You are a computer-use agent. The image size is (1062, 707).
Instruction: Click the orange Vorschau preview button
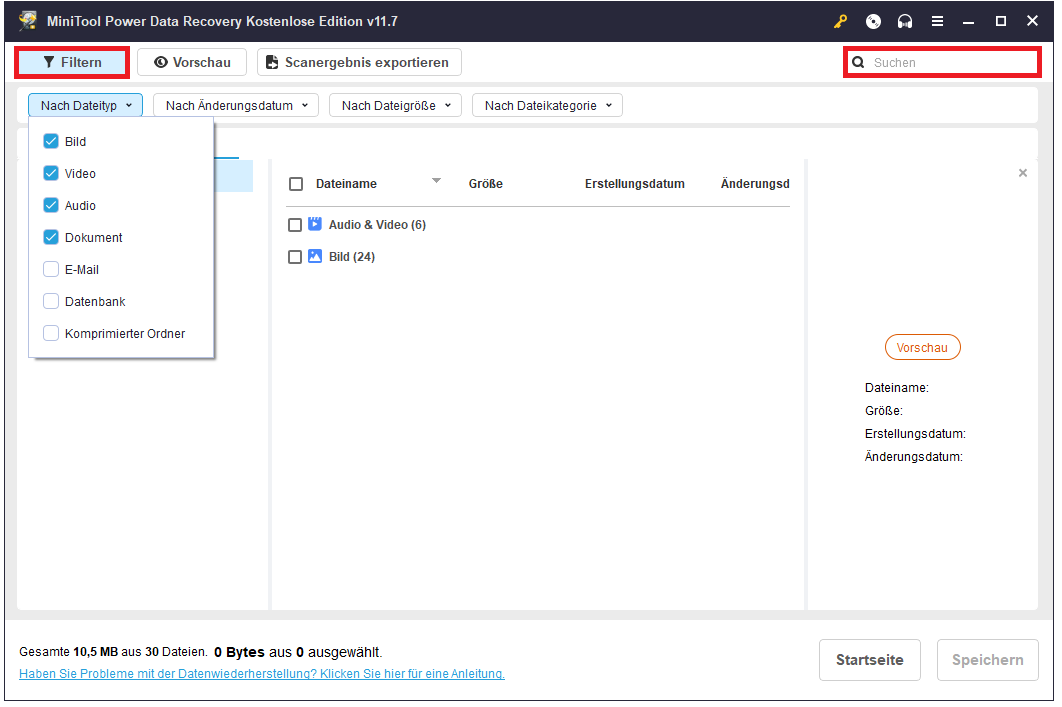(x=922, y=347)
